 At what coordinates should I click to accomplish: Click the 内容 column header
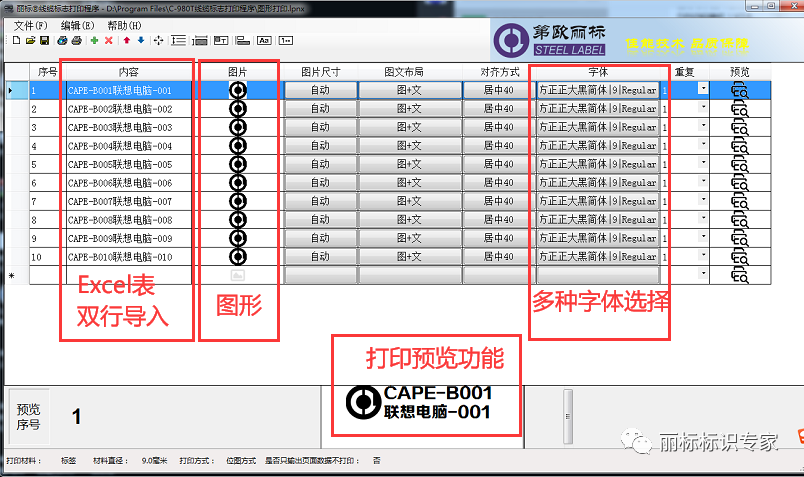point(129,72)
